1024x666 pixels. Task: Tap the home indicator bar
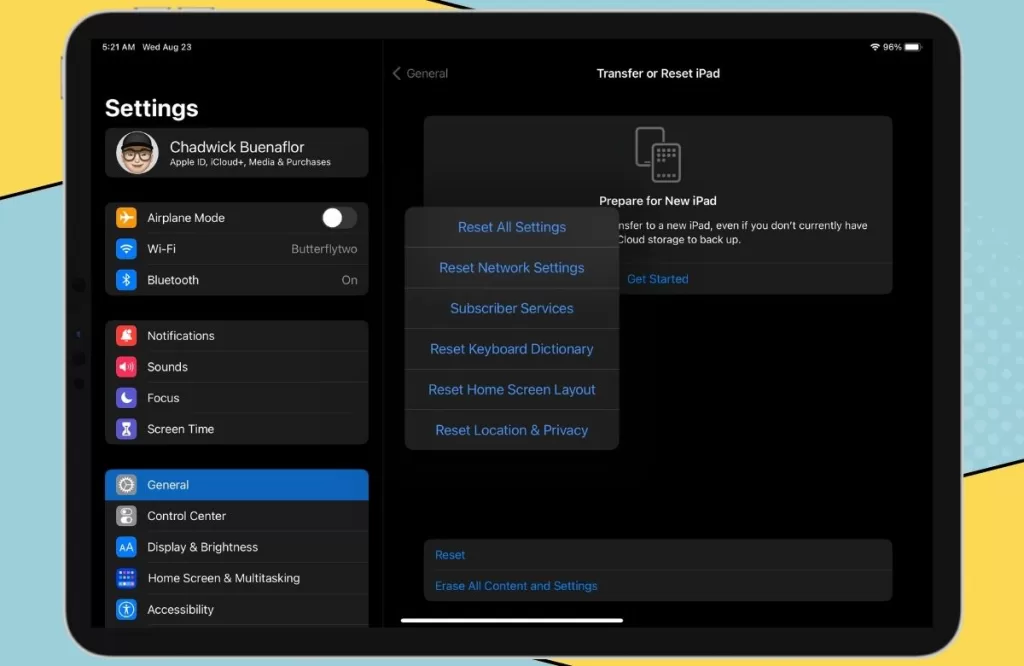point(511,620)
